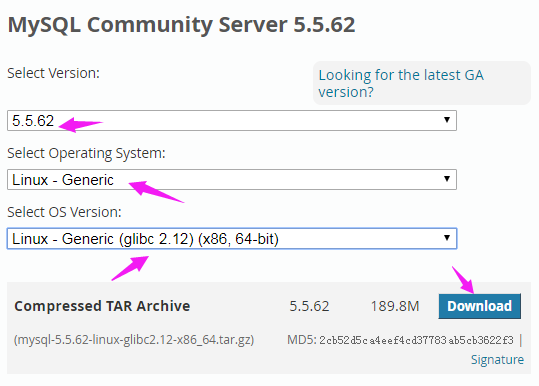Open the Signature link
The height and width of the screenshot is (386, 539).
(x=497, y=360)
